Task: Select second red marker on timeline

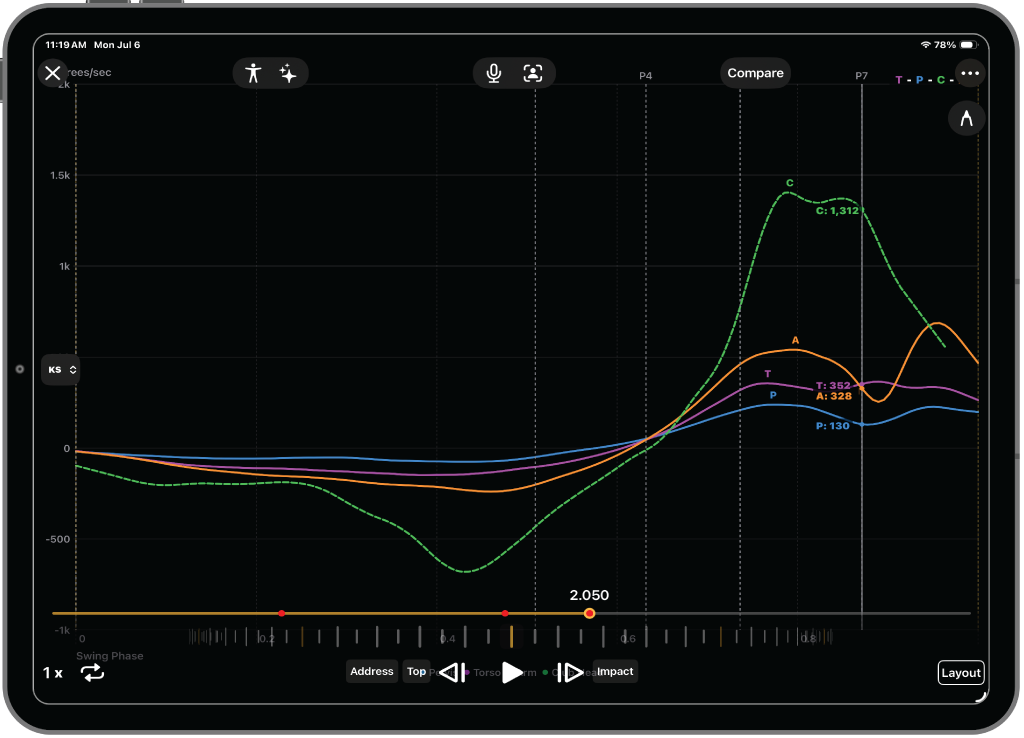Action: click(505, 614)
